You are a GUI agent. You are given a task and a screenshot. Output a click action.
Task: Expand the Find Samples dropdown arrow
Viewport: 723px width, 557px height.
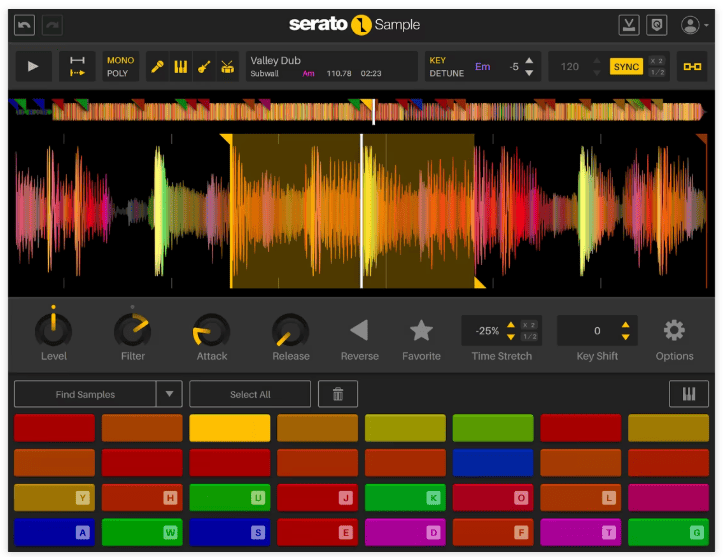tap(169, 394)
